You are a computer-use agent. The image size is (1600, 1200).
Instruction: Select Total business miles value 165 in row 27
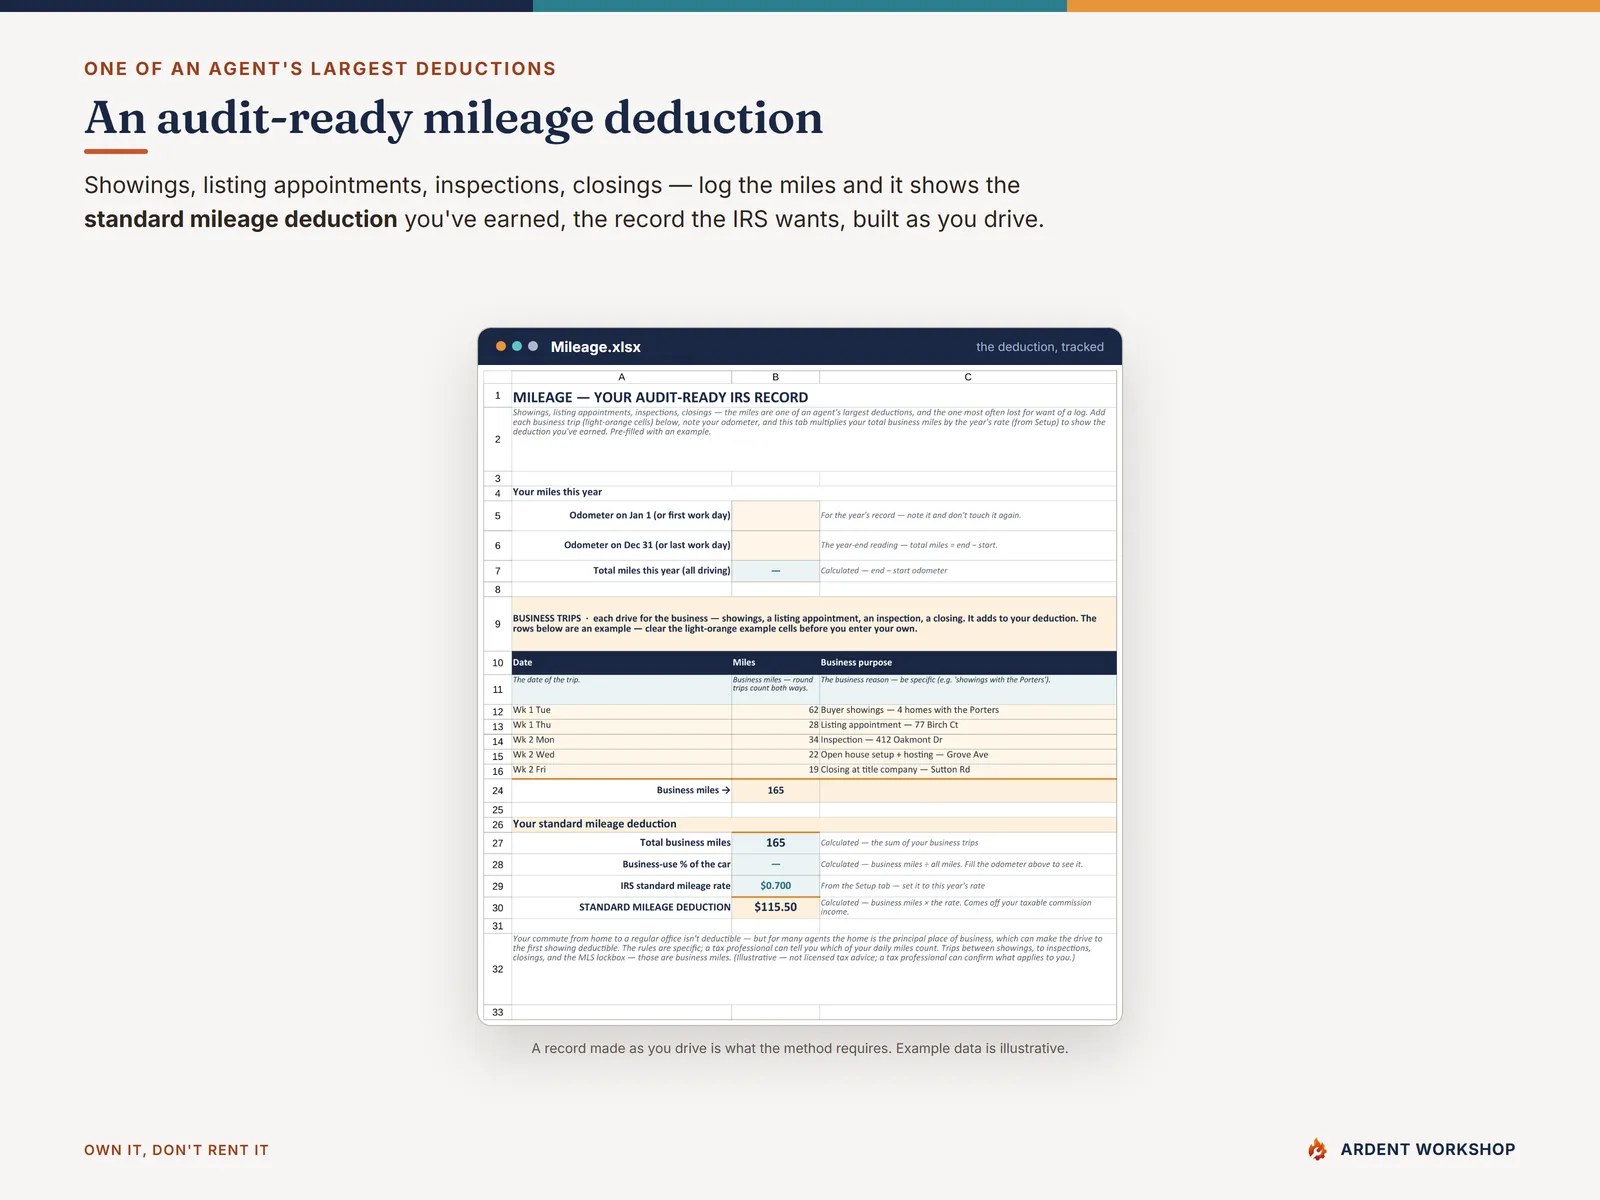point(775,843)
